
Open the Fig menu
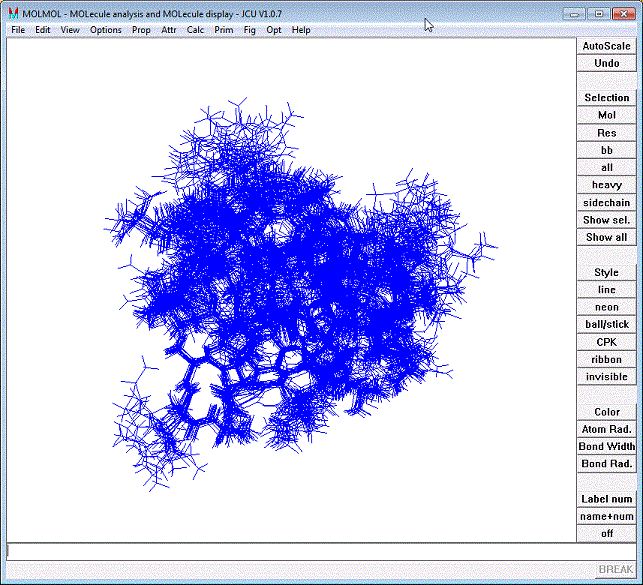click(249, 30)
